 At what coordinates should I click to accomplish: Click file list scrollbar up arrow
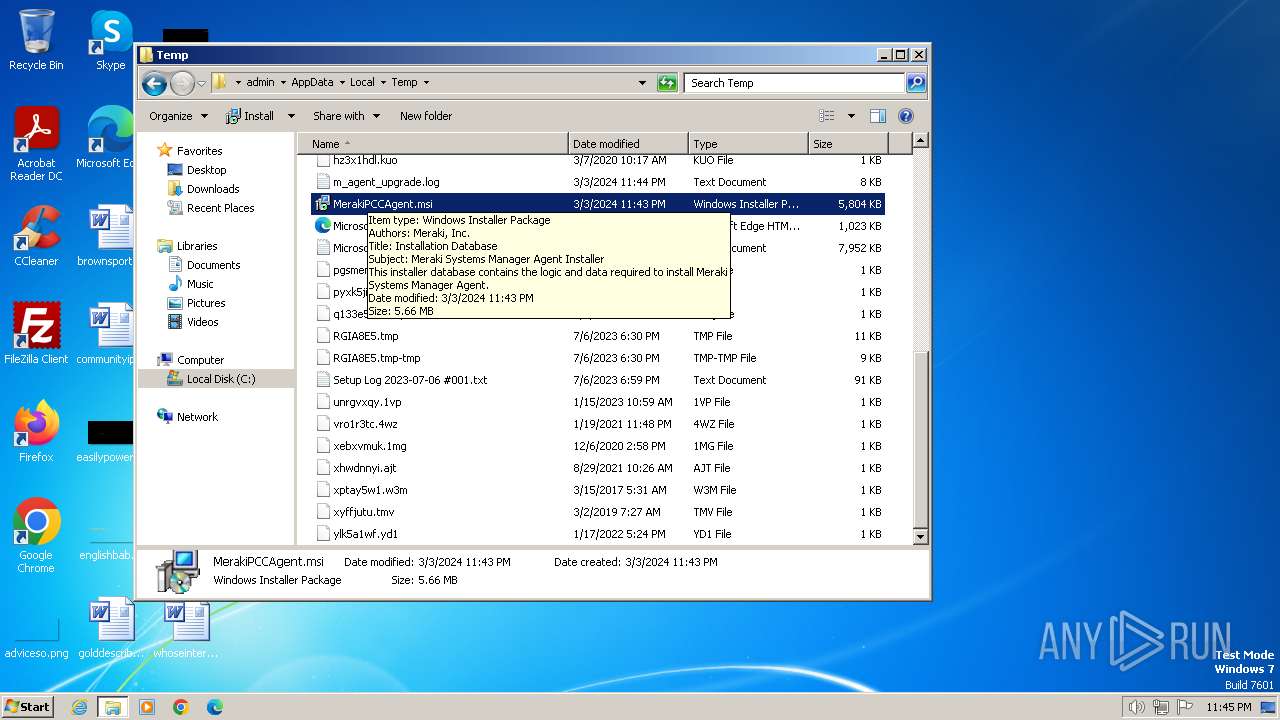(921, 141)
